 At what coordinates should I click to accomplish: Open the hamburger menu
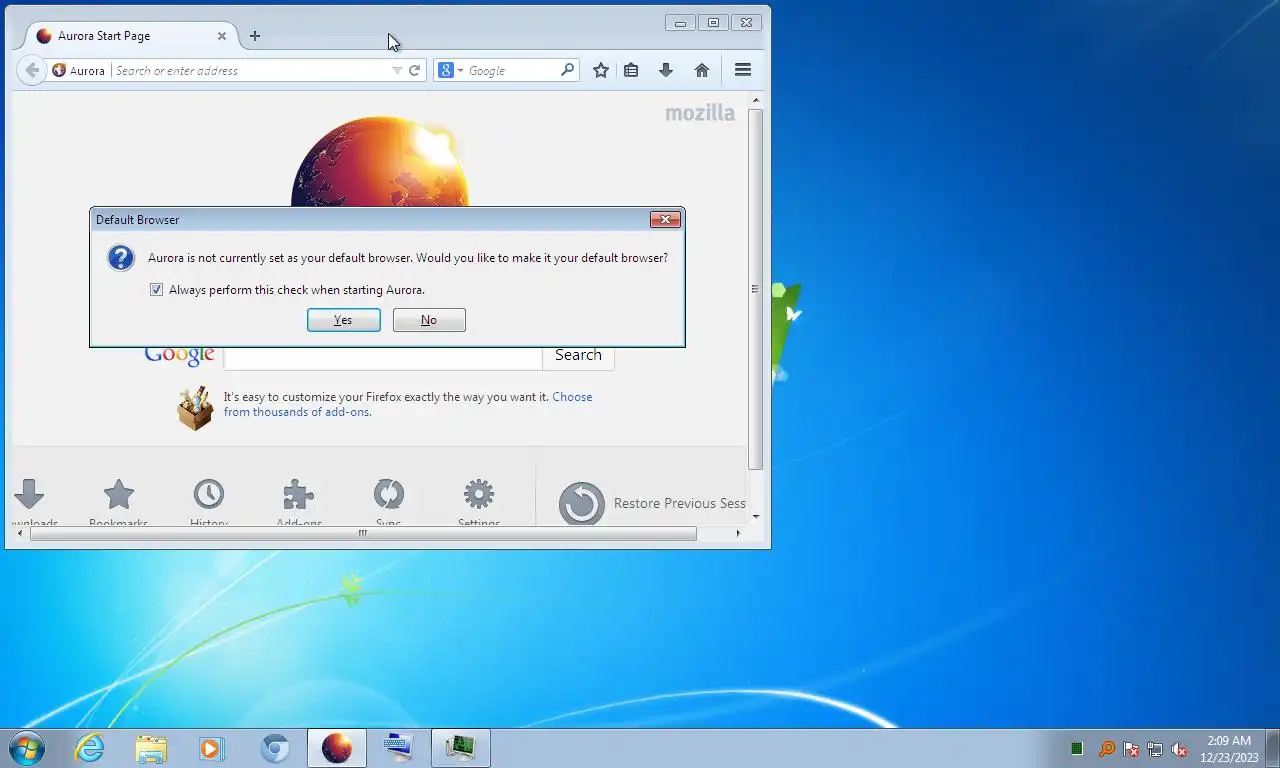(x=743, y=70)
